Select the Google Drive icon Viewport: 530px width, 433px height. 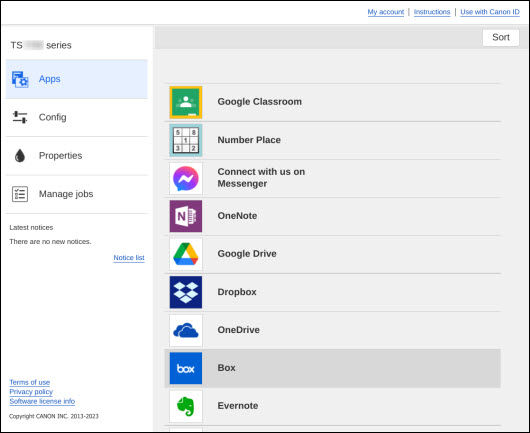click(x=186, y=254)
